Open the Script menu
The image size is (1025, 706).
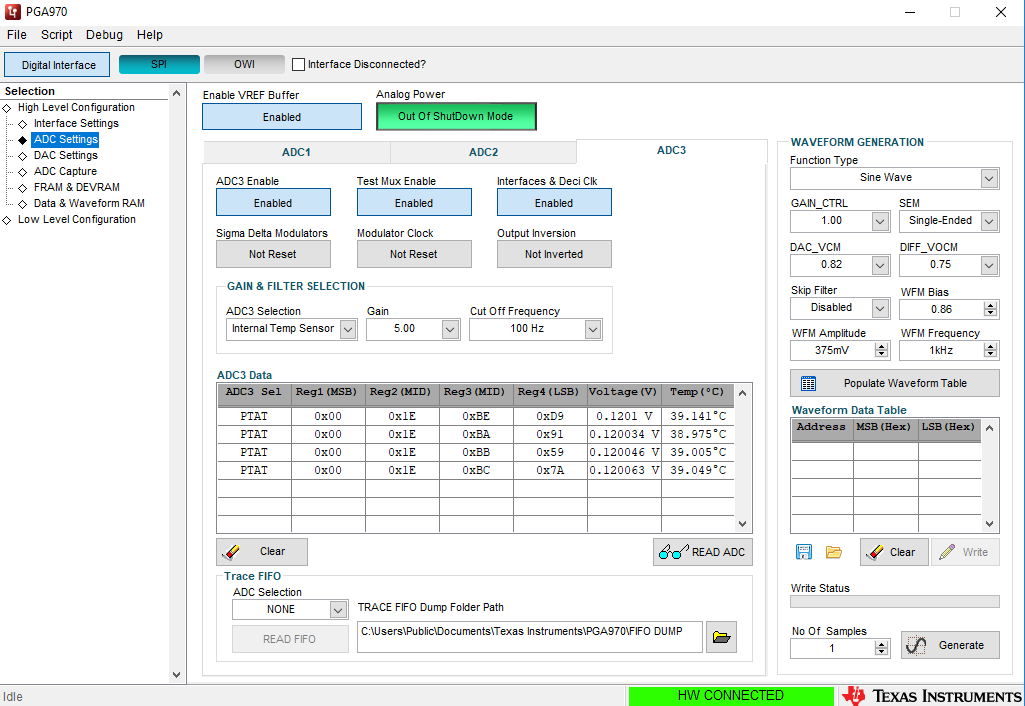(x=56, y=35)
